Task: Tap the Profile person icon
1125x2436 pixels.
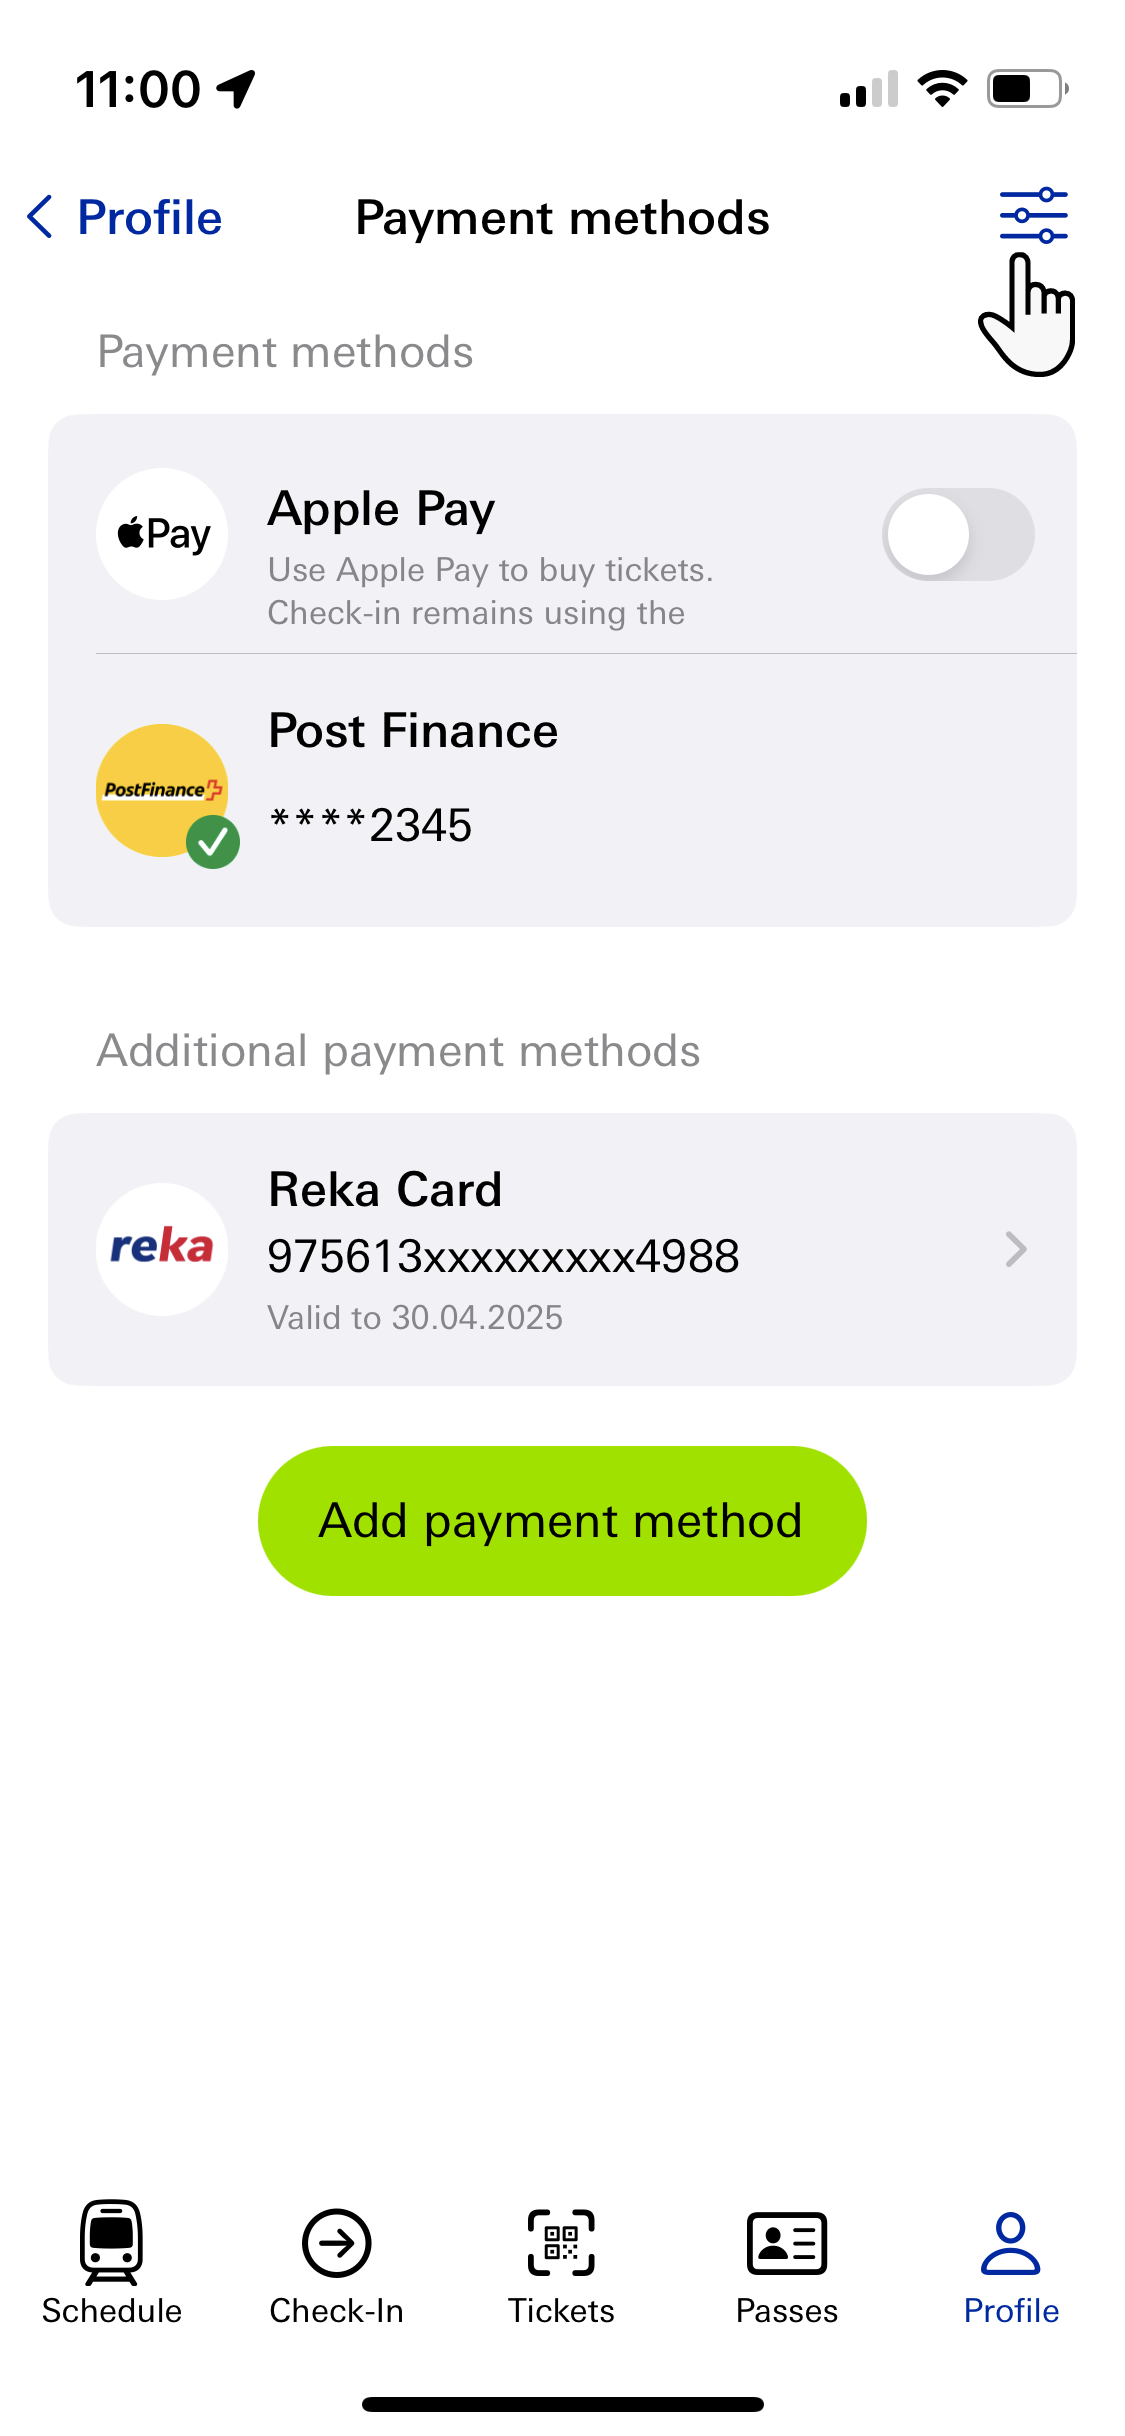Action: coord(1011,2243)
